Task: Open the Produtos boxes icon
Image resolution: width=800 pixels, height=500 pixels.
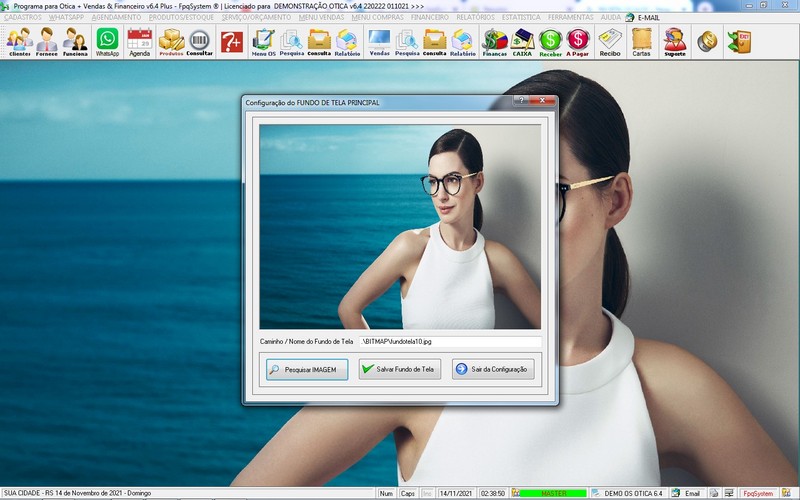Action: click(171, 42)
